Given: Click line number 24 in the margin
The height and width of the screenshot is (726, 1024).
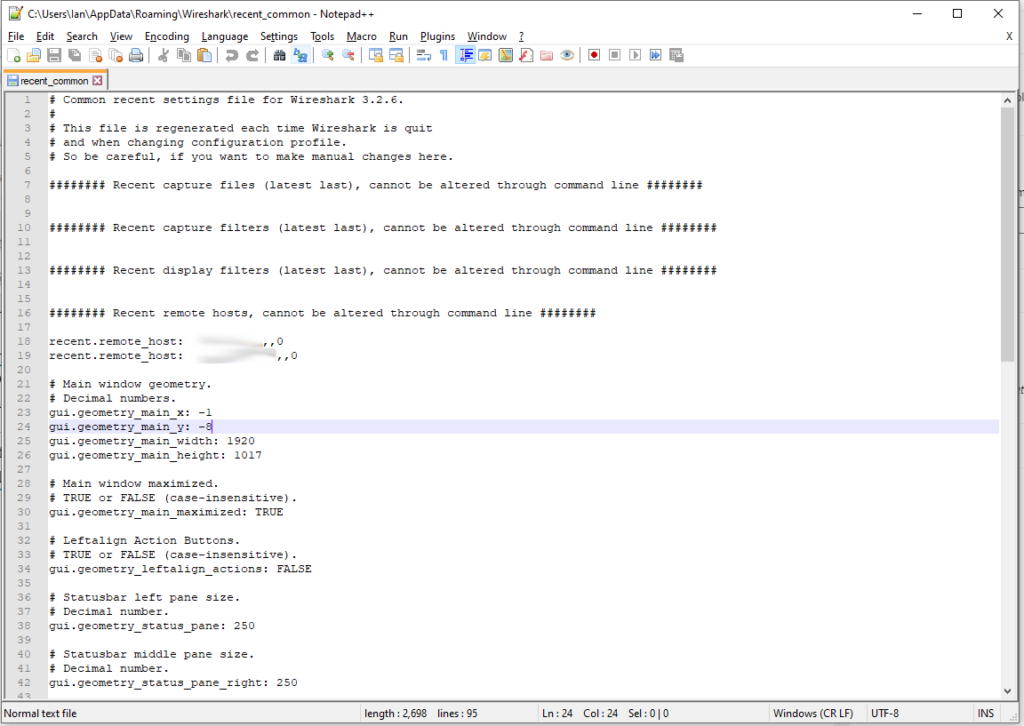Looking at the screenshot, I should pyautogui.click(x=24, y=427).
